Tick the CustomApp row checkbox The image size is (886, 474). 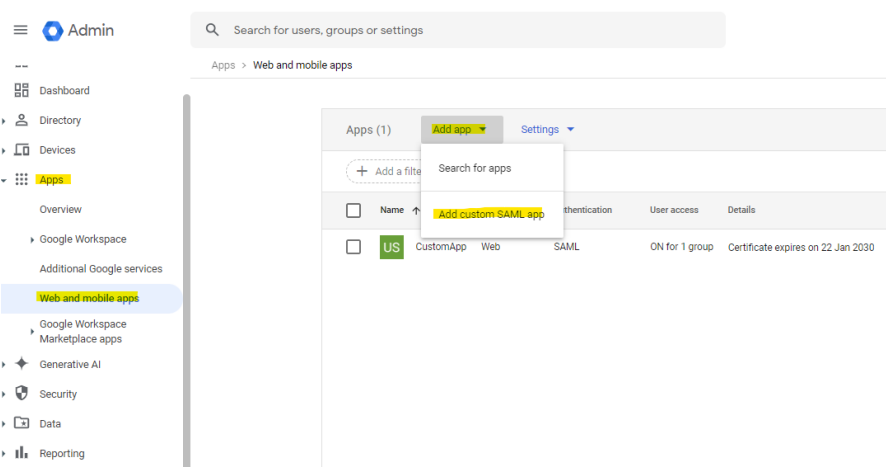353,247
